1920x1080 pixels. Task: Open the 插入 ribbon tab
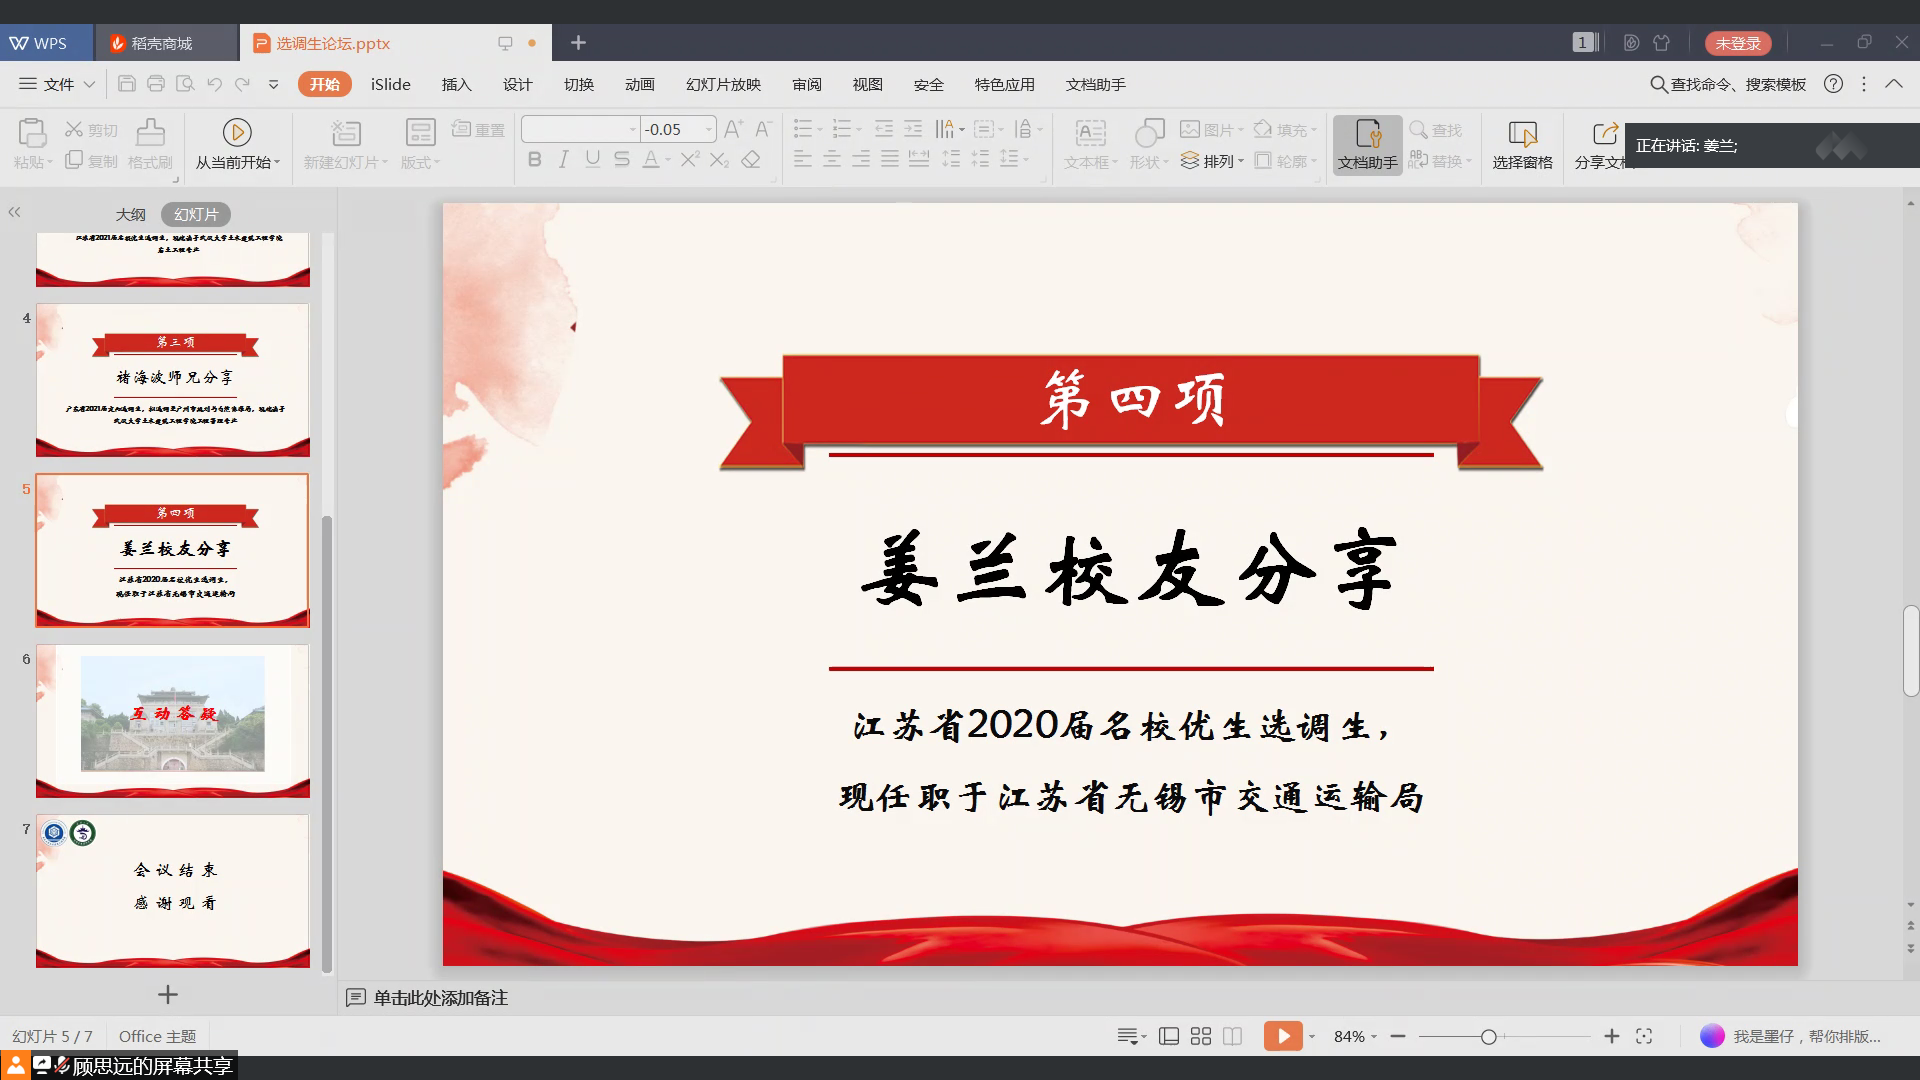(x=456, y=84)
